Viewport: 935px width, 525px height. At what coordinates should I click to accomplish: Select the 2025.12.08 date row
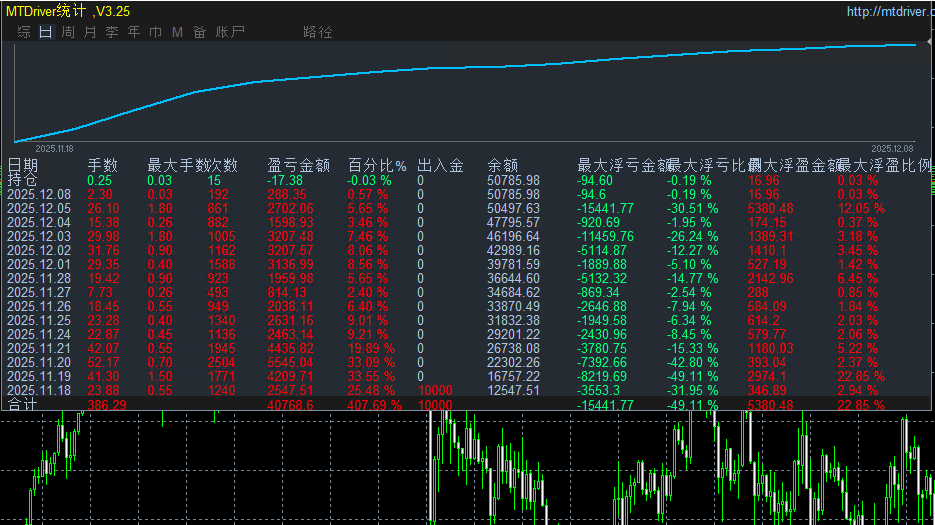pos(39,194)
